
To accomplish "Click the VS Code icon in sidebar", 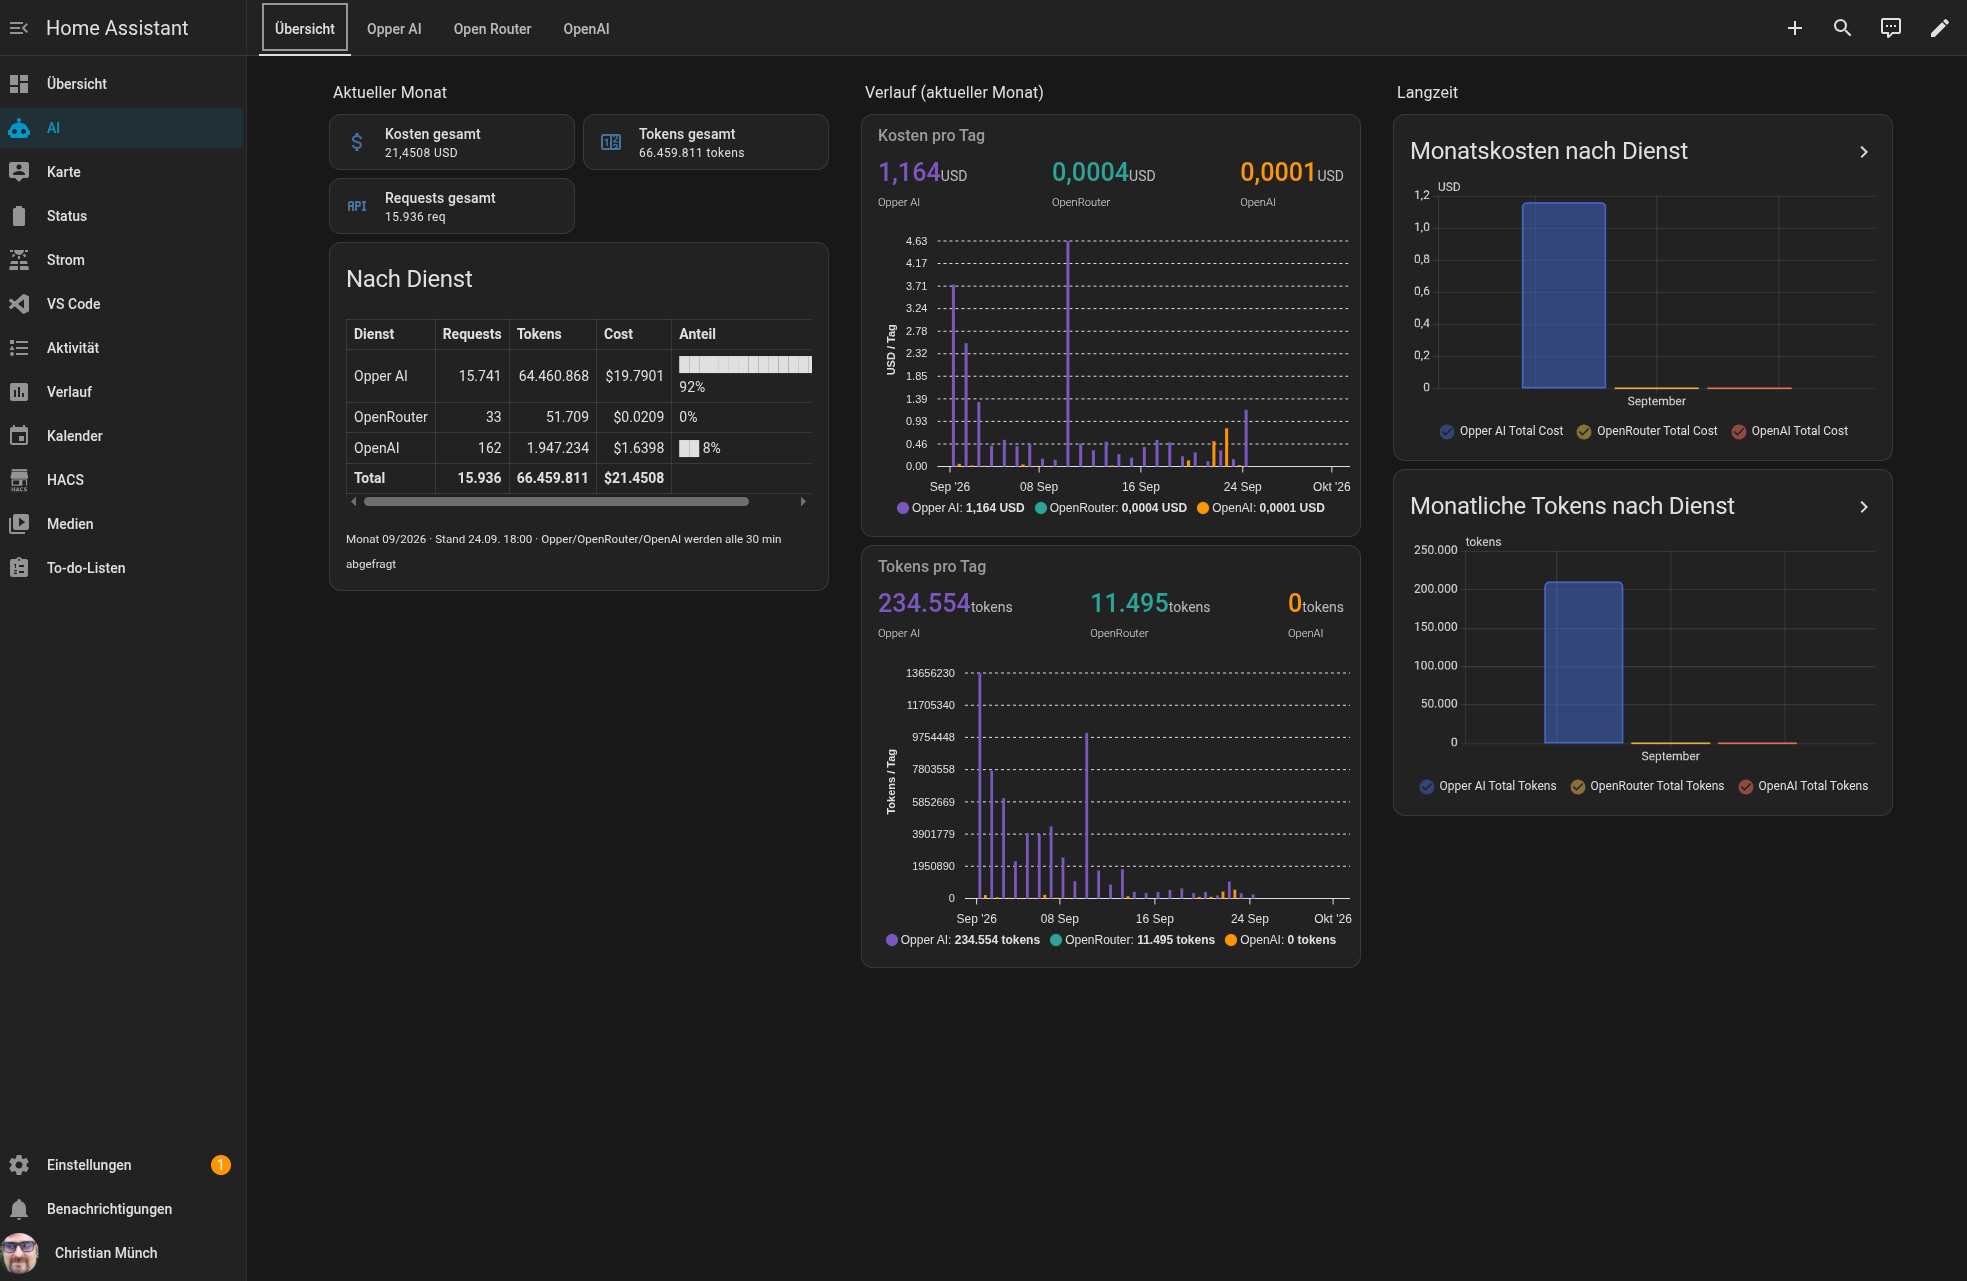I will tap(19, 304).
